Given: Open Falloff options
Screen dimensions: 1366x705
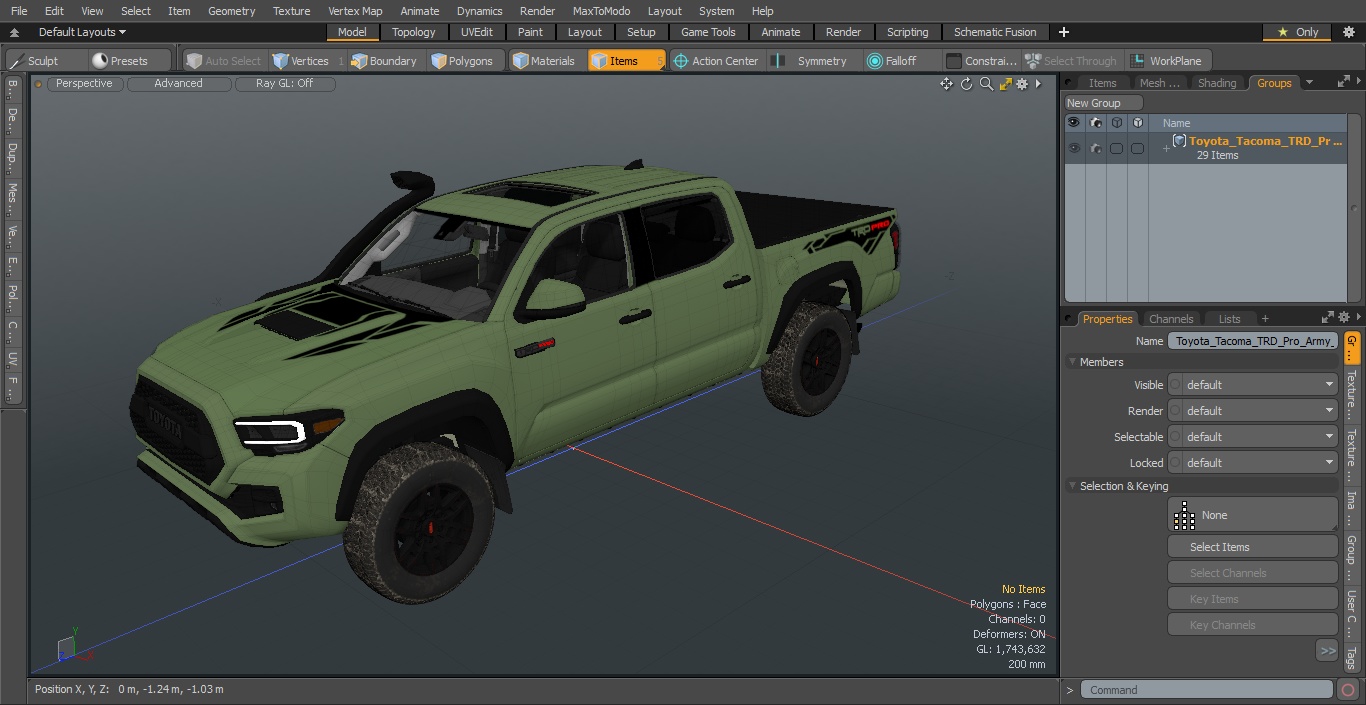Looking at the screenshot, I should point(892,61).
